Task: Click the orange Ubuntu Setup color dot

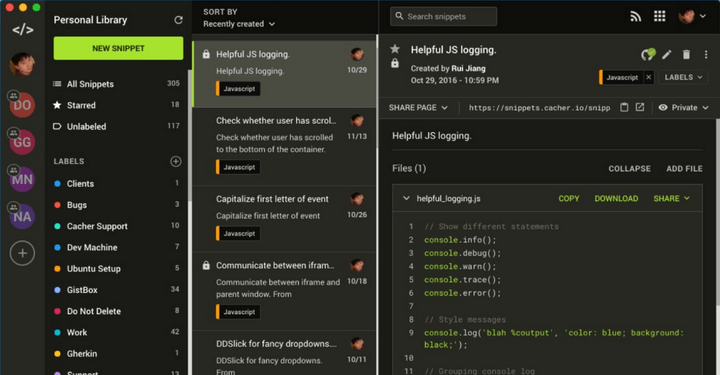Action: pos(57,269)
